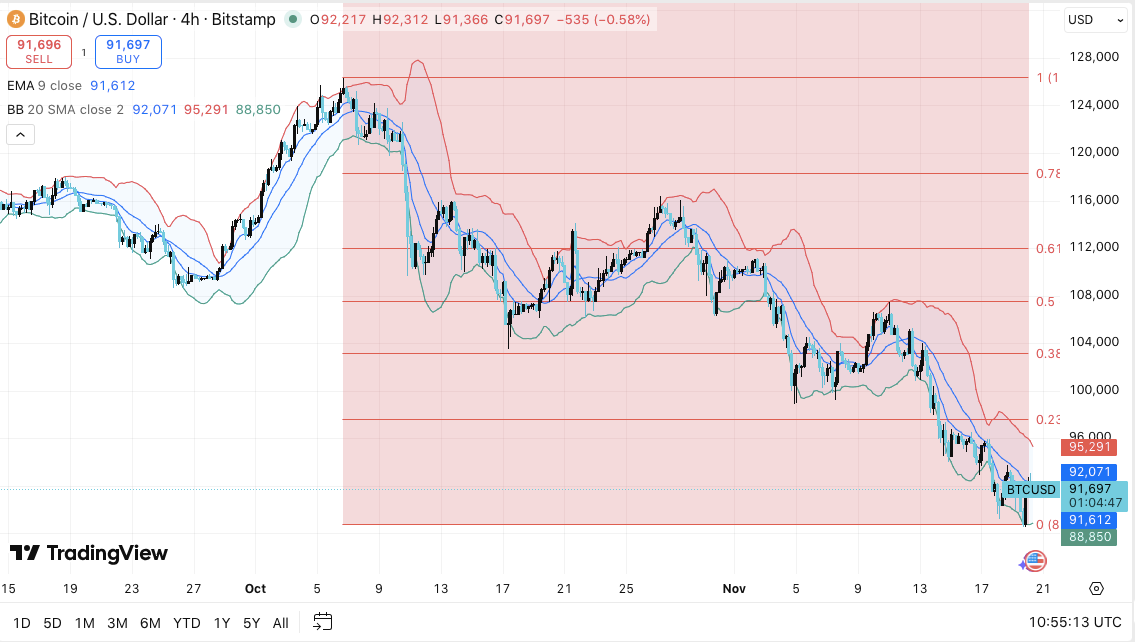Click the 95,291 upper band price label

pos(1089,447)
